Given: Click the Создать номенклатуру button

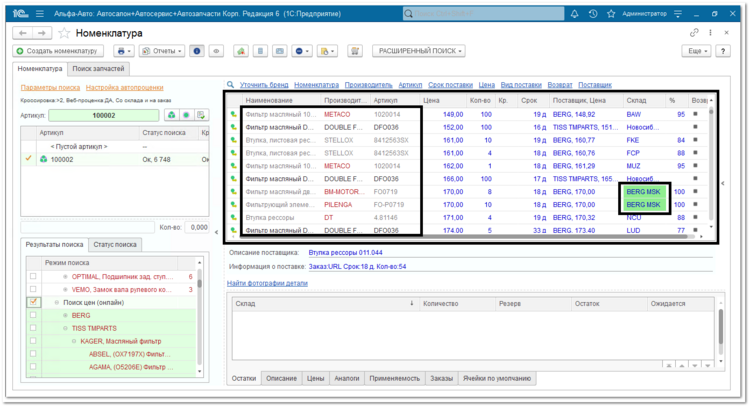Looking at the screenshot, I should (x=57, y=51).
